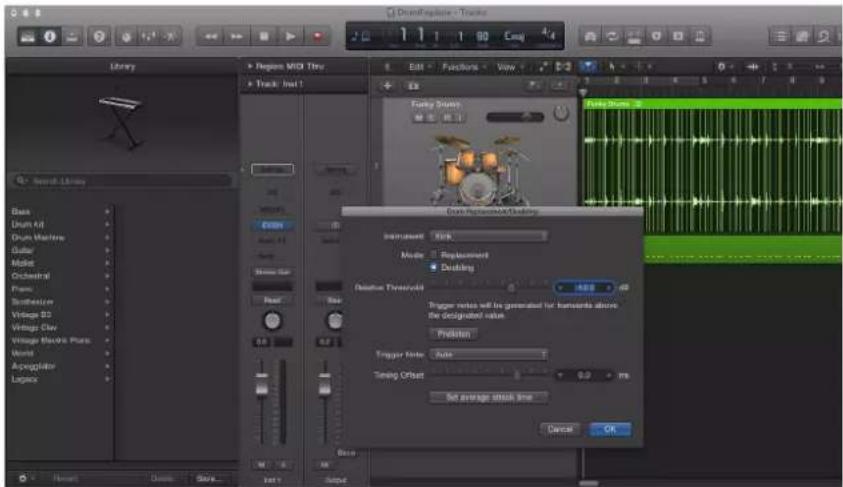
Task: Click the add track plus button
Action: (387, 86)
